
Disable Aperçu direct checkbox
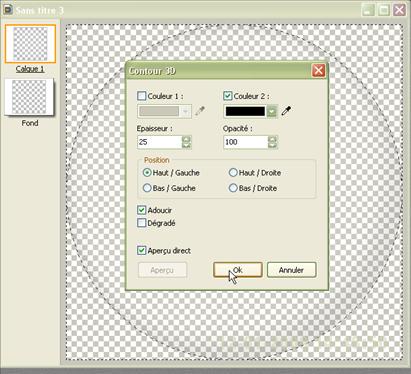[x=142, y=250]
